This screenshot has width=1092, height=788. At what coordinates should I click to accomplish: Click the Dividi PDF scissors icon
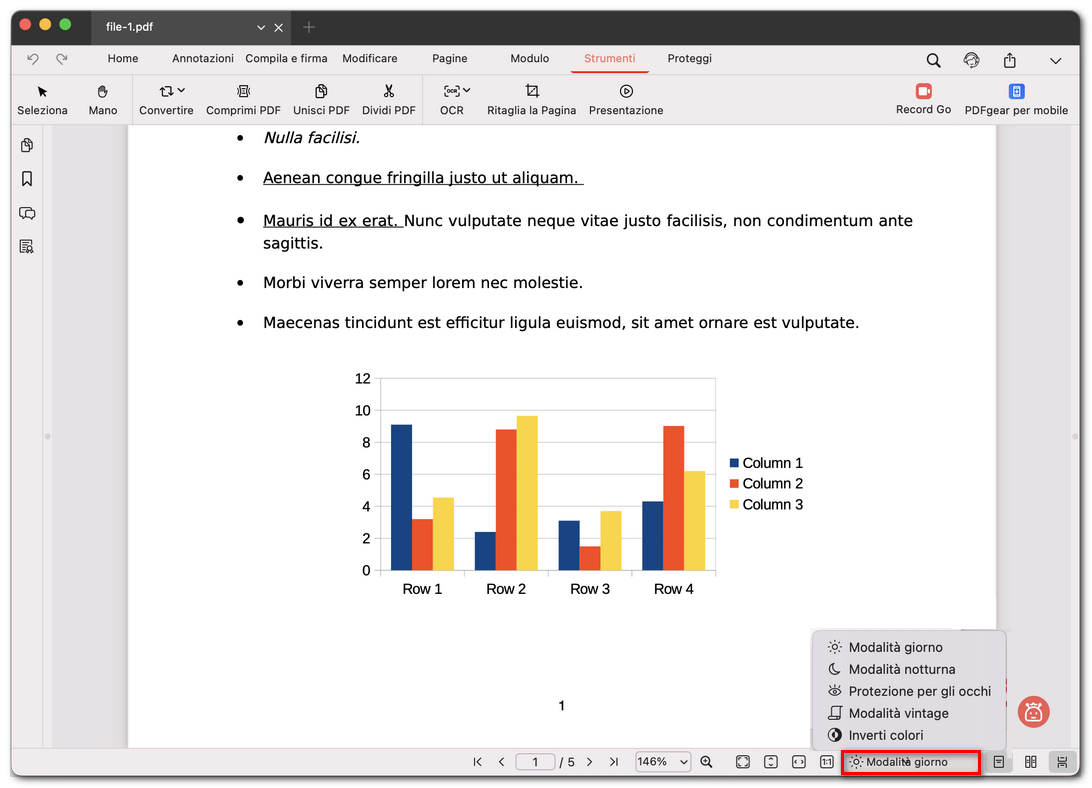point(389,91)
